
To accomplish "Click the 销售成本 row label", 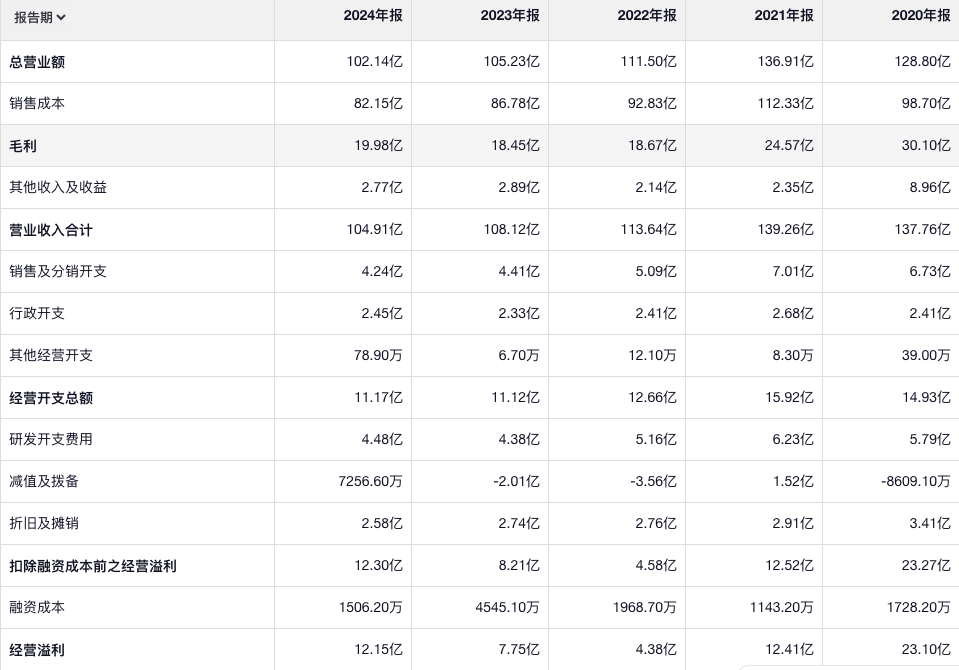I will point(37,104).
